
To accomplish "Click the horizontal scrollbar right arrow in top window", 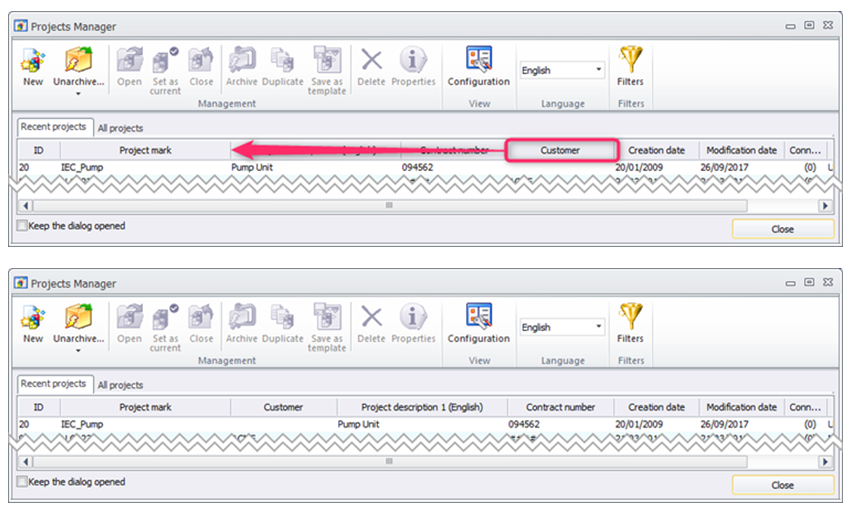I will coord(825,206).
